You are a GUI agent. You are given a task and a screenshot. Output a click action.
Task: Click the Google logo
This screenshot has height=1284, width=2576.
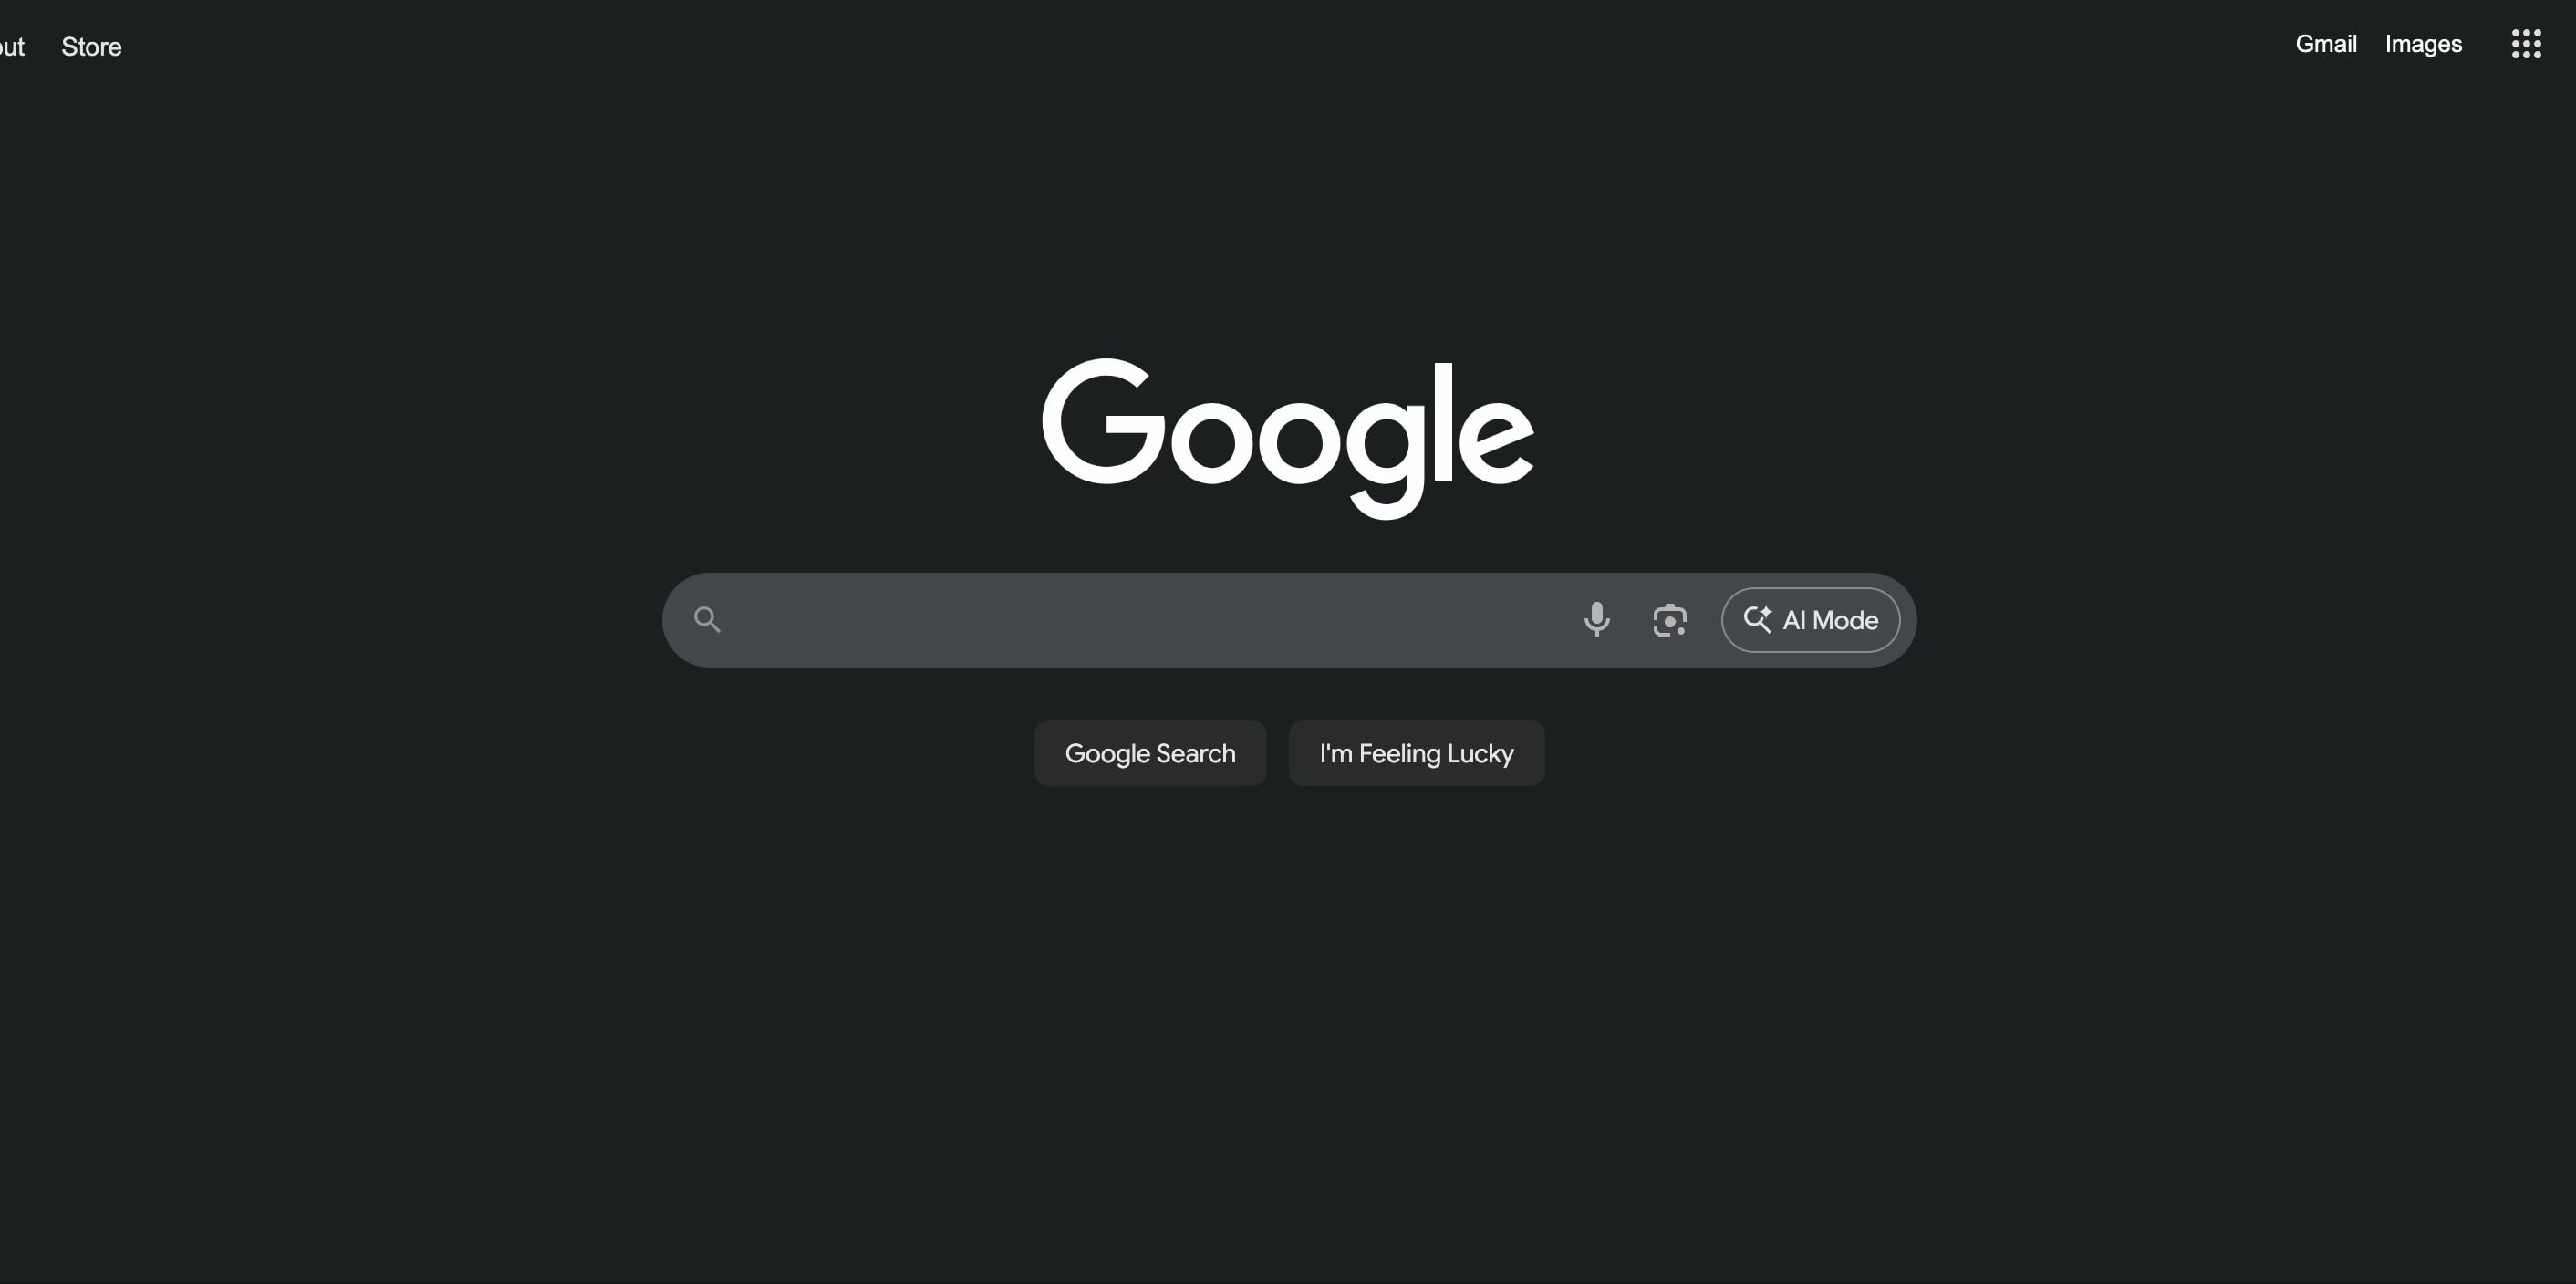1288,438
